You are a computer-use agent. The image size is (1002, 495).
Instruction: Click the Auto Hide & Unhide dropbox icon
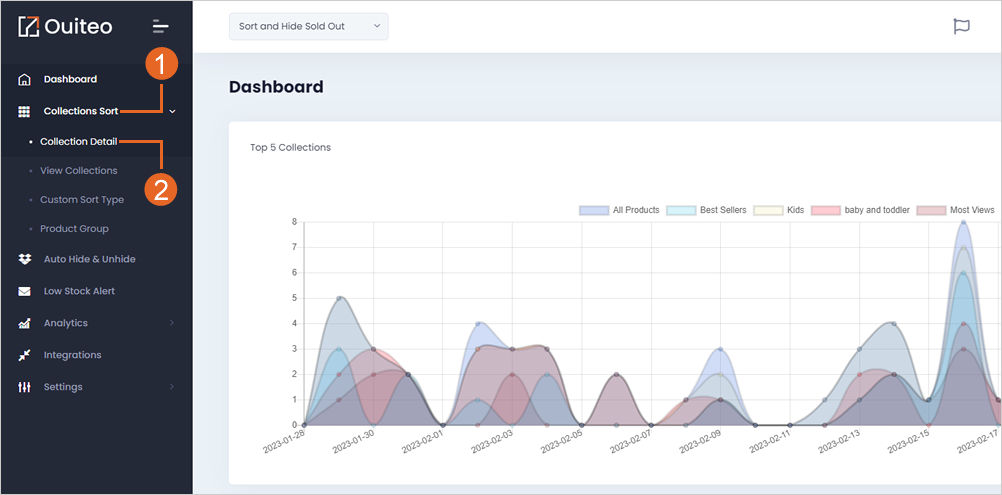24,259
